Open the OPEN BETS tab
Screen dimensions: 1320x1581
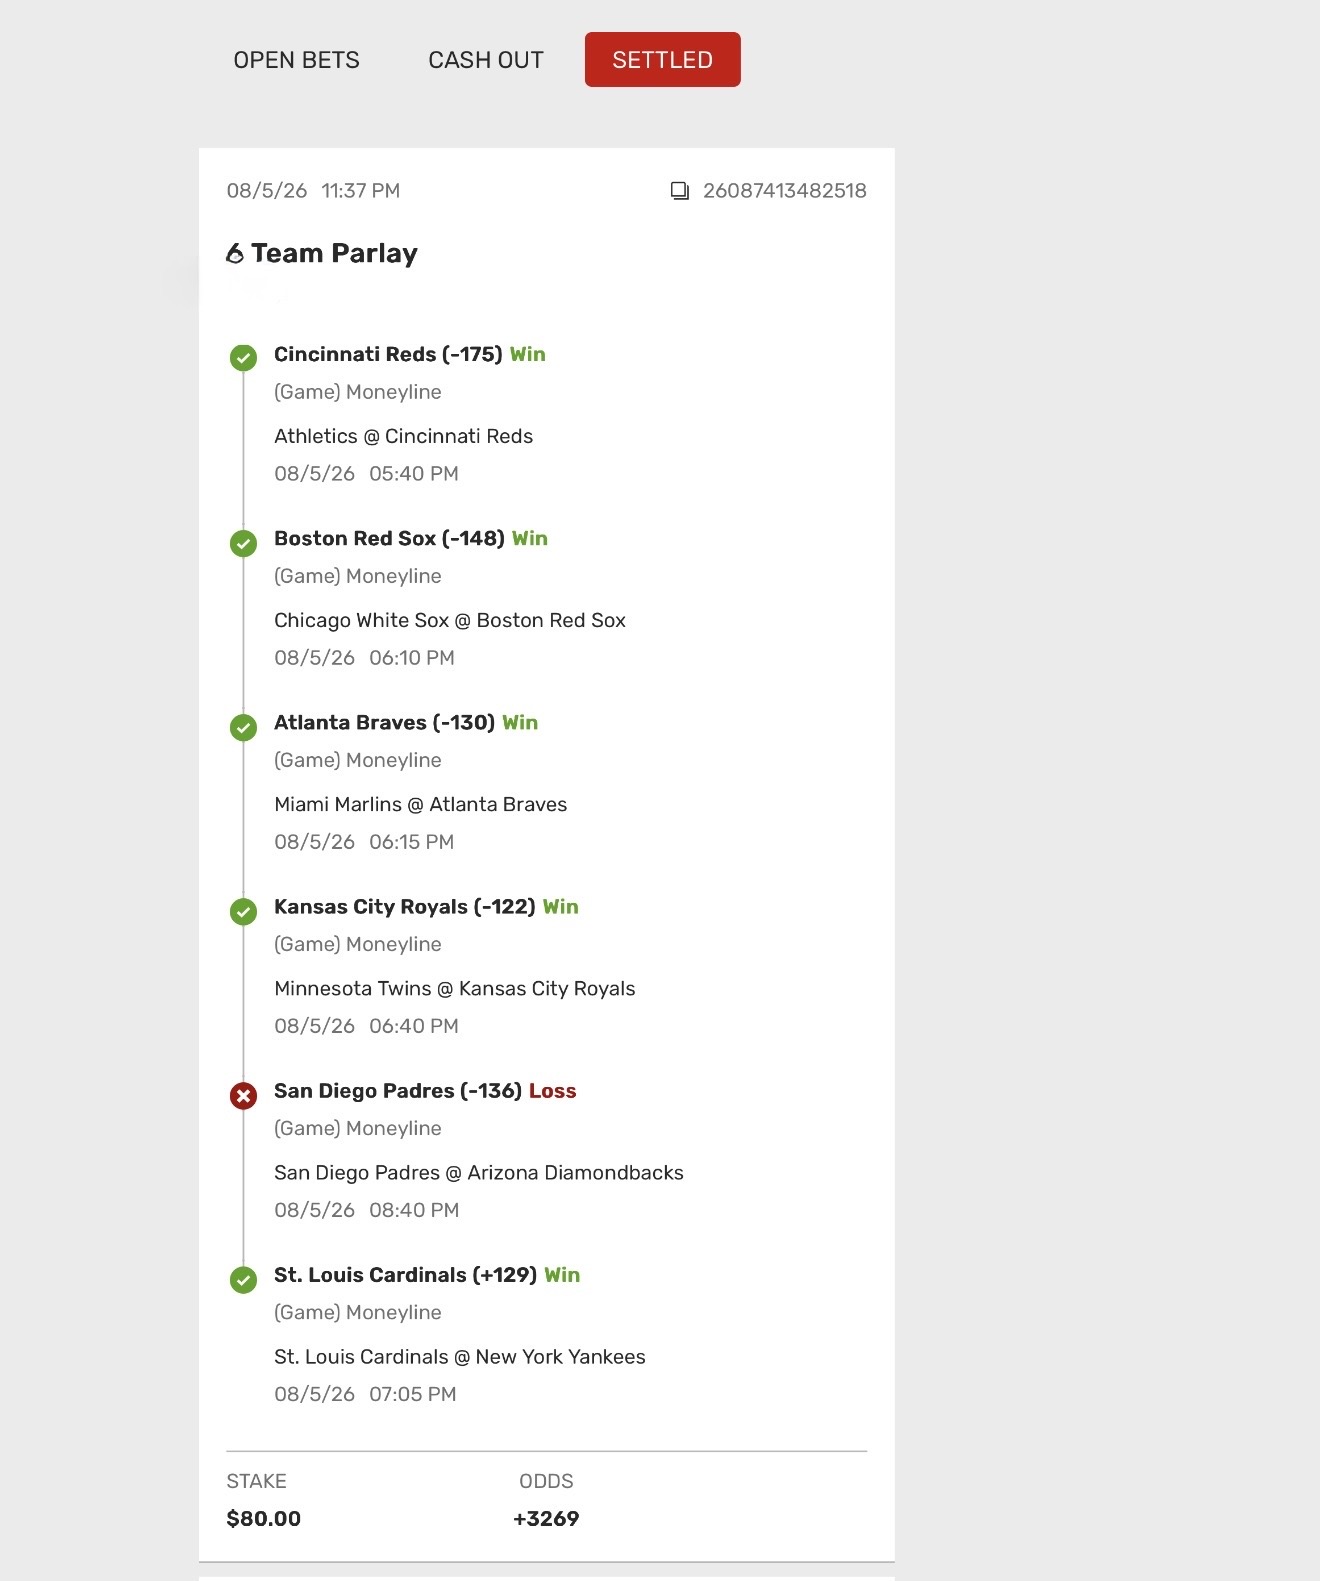click(x=296, y=60)
